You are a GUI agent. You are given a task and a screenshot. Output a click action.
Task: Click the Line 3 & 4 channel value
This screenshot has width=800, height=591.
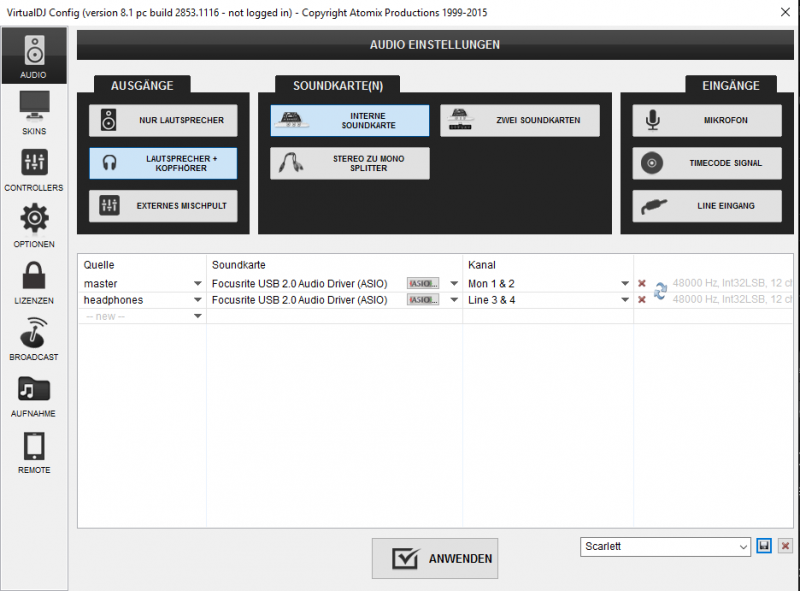(491, 300)
